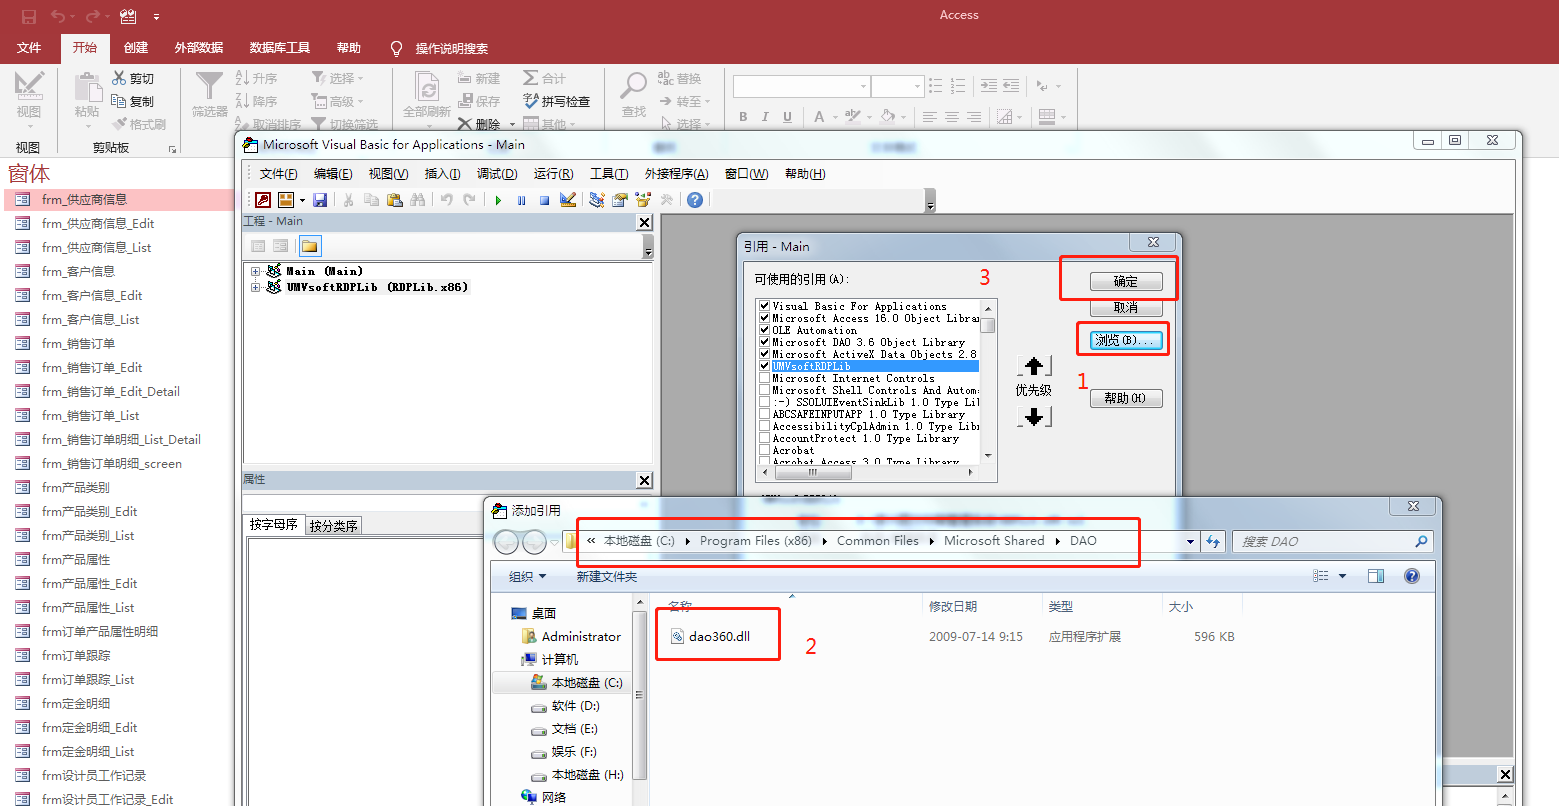Click the Find magnifier in Access ribbon
This screenshot has width=1559, height=806.
pyautogui.click(x=634, y=95)
